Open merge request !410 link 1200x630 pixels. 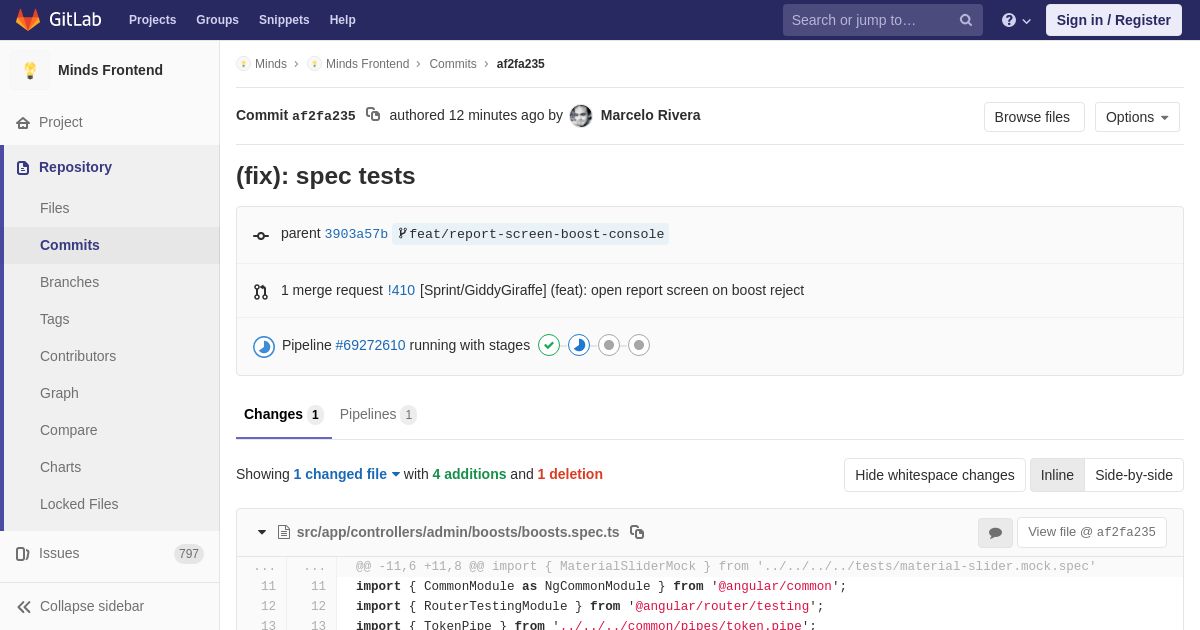401,290
